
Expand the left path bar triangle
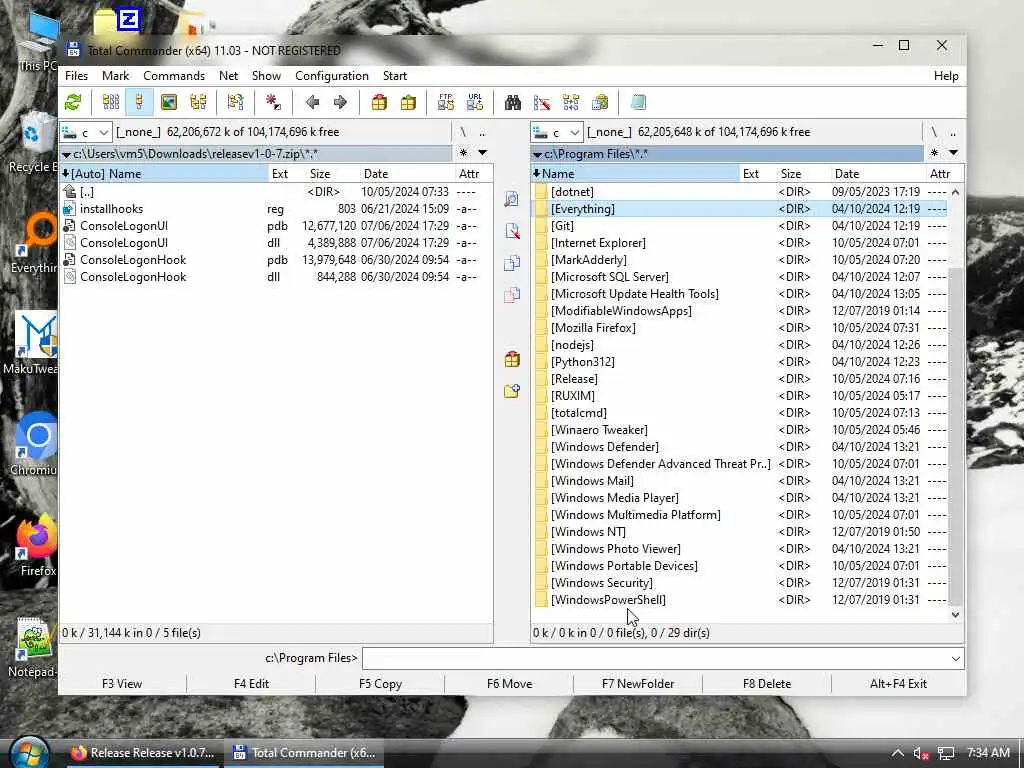pos(67,155)
